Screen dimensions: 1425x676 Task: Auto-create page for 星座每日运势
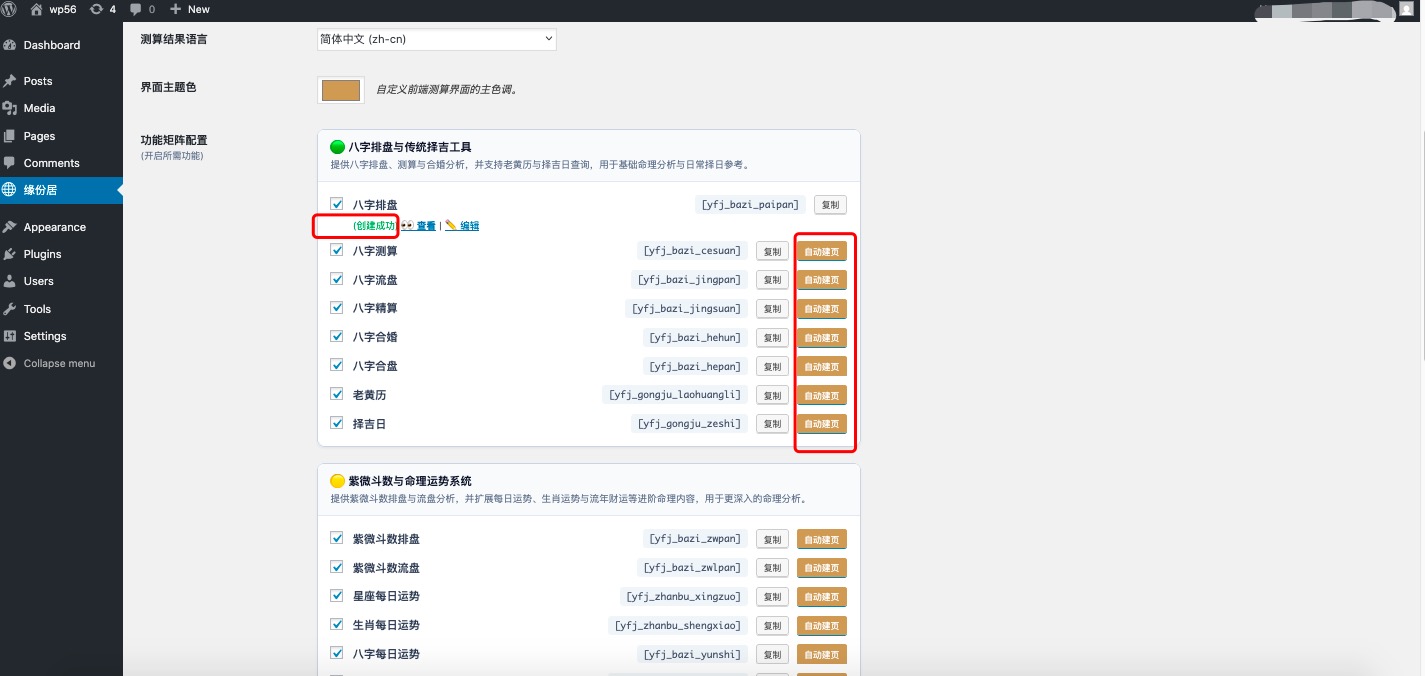pyautogui.click(x=822, y=597)
